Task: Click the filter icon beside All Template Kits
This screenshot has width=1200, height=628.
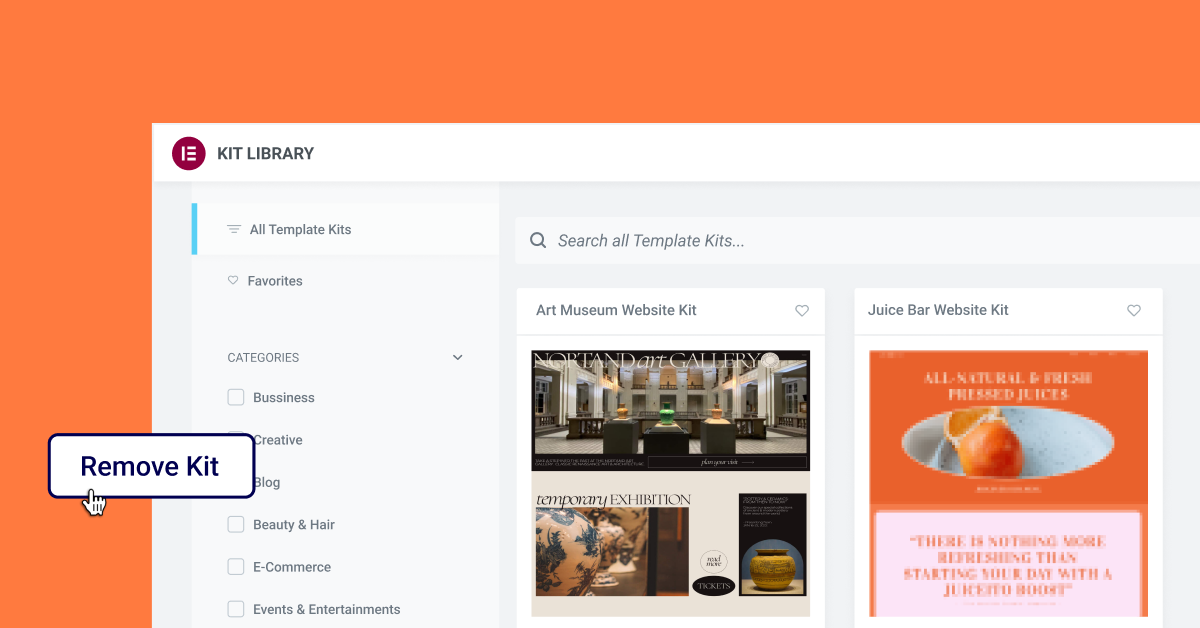Action: pos(234,229)
